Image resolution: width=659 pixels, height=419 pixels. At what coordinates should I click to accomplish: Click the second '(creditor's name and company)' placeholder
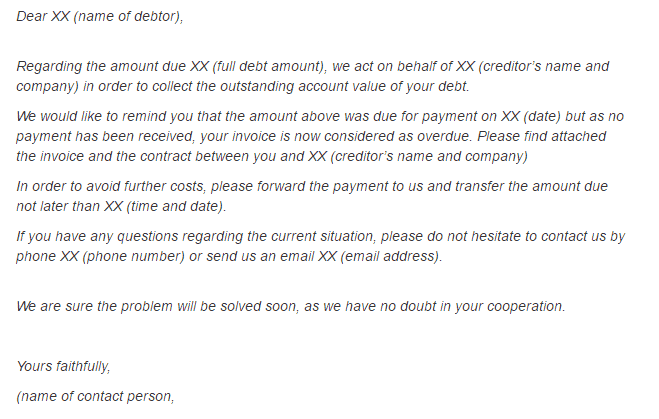(x=429, y=156)
